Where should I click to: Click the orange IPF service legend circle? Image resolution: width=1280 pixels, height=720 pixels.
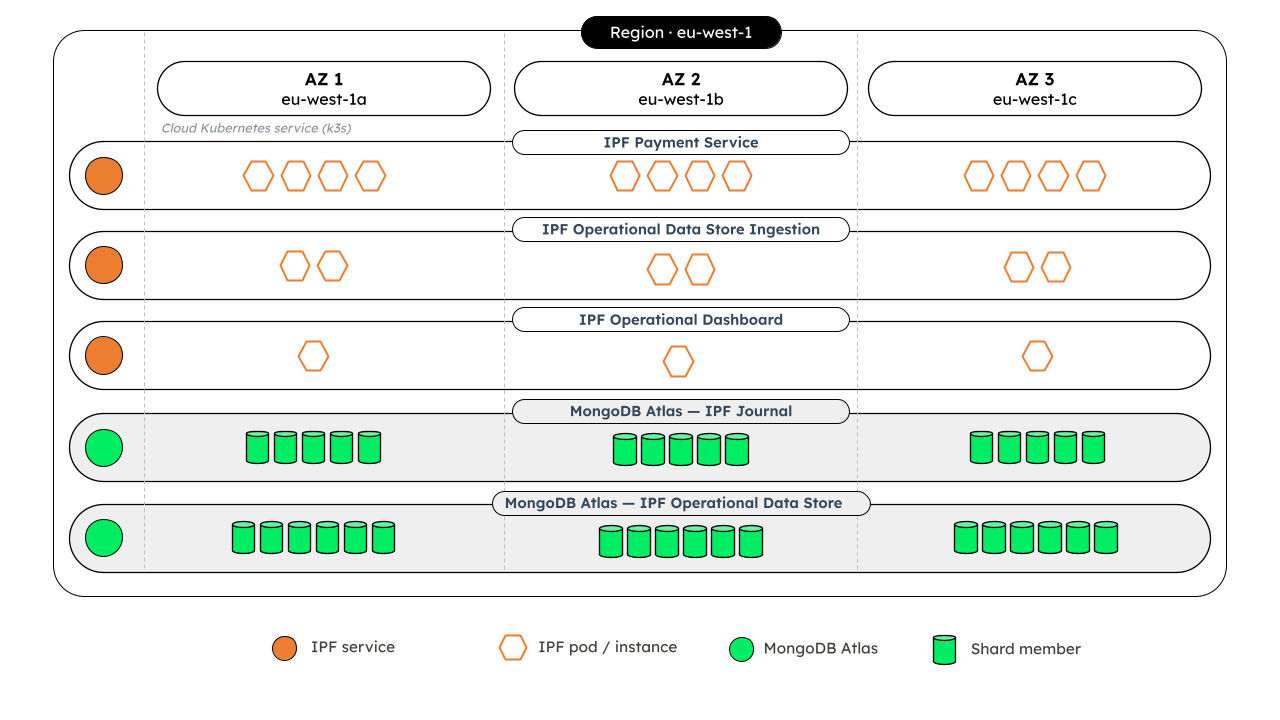pyautogui.click(x=285, y=648)
